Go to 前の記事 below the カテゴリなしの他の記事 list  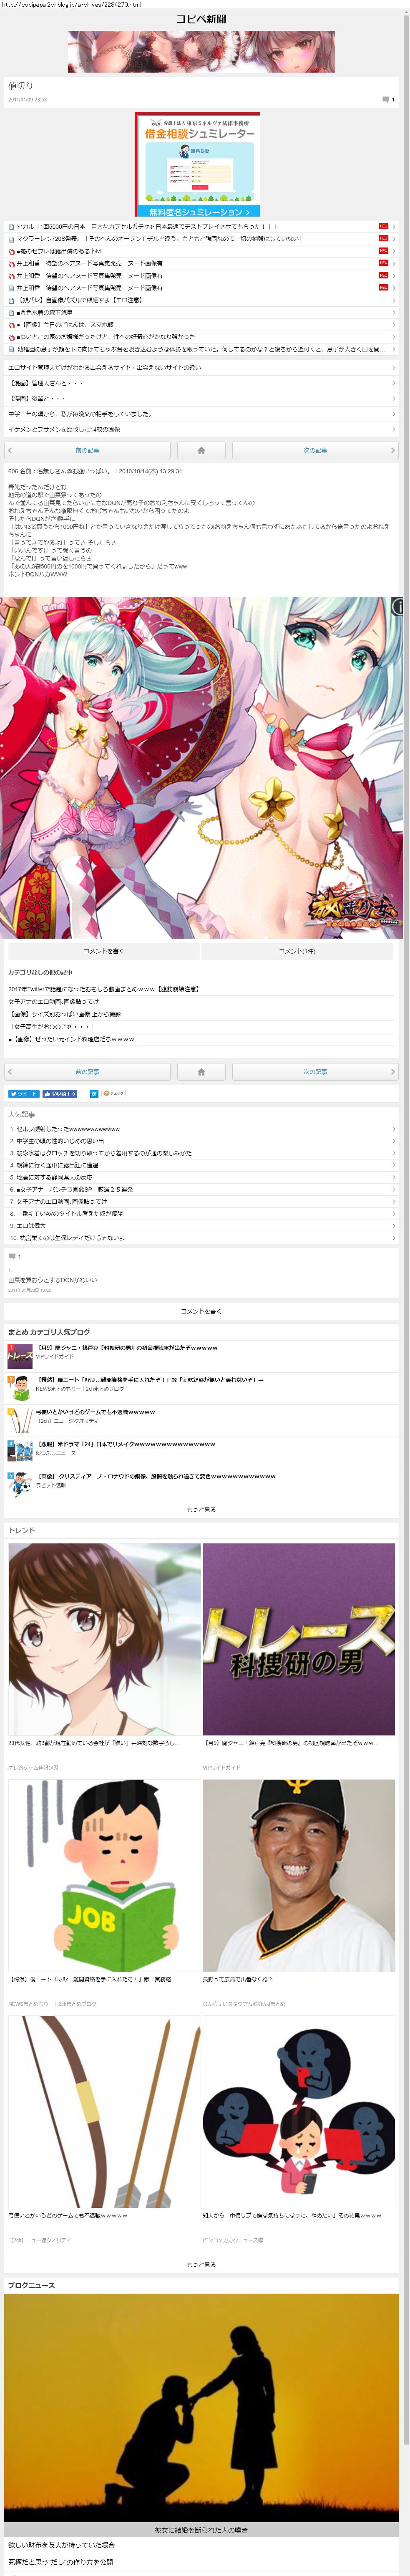point(87,1071)
